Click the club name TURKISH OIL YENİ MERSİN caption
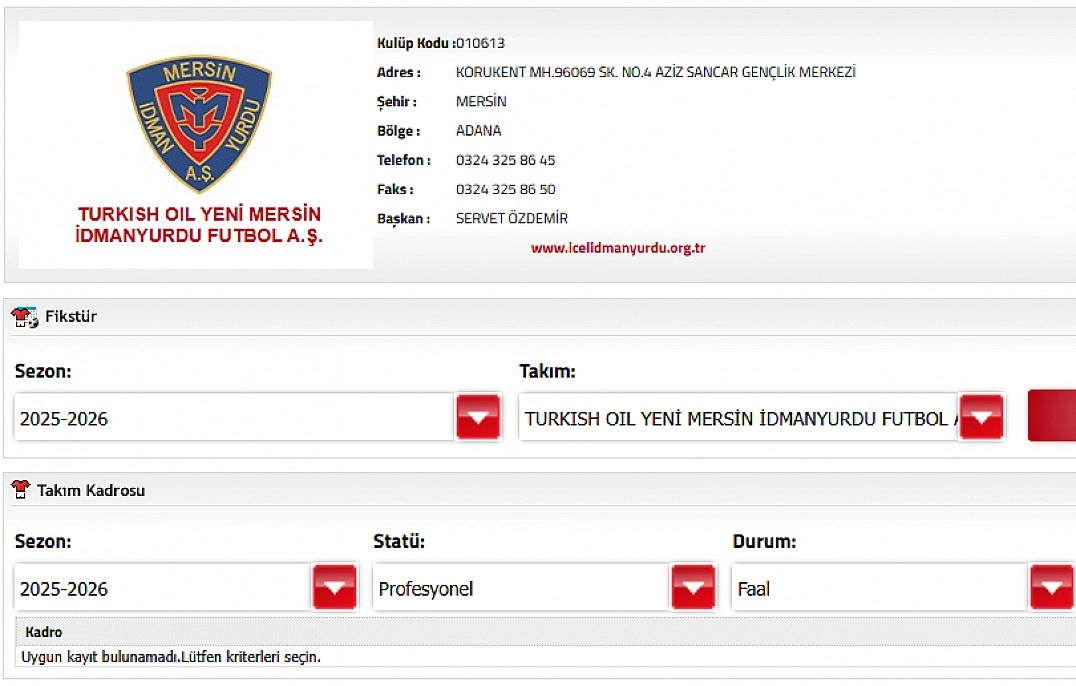Image resolution: width=1076 pixels, height=686 pixels. 199,225
